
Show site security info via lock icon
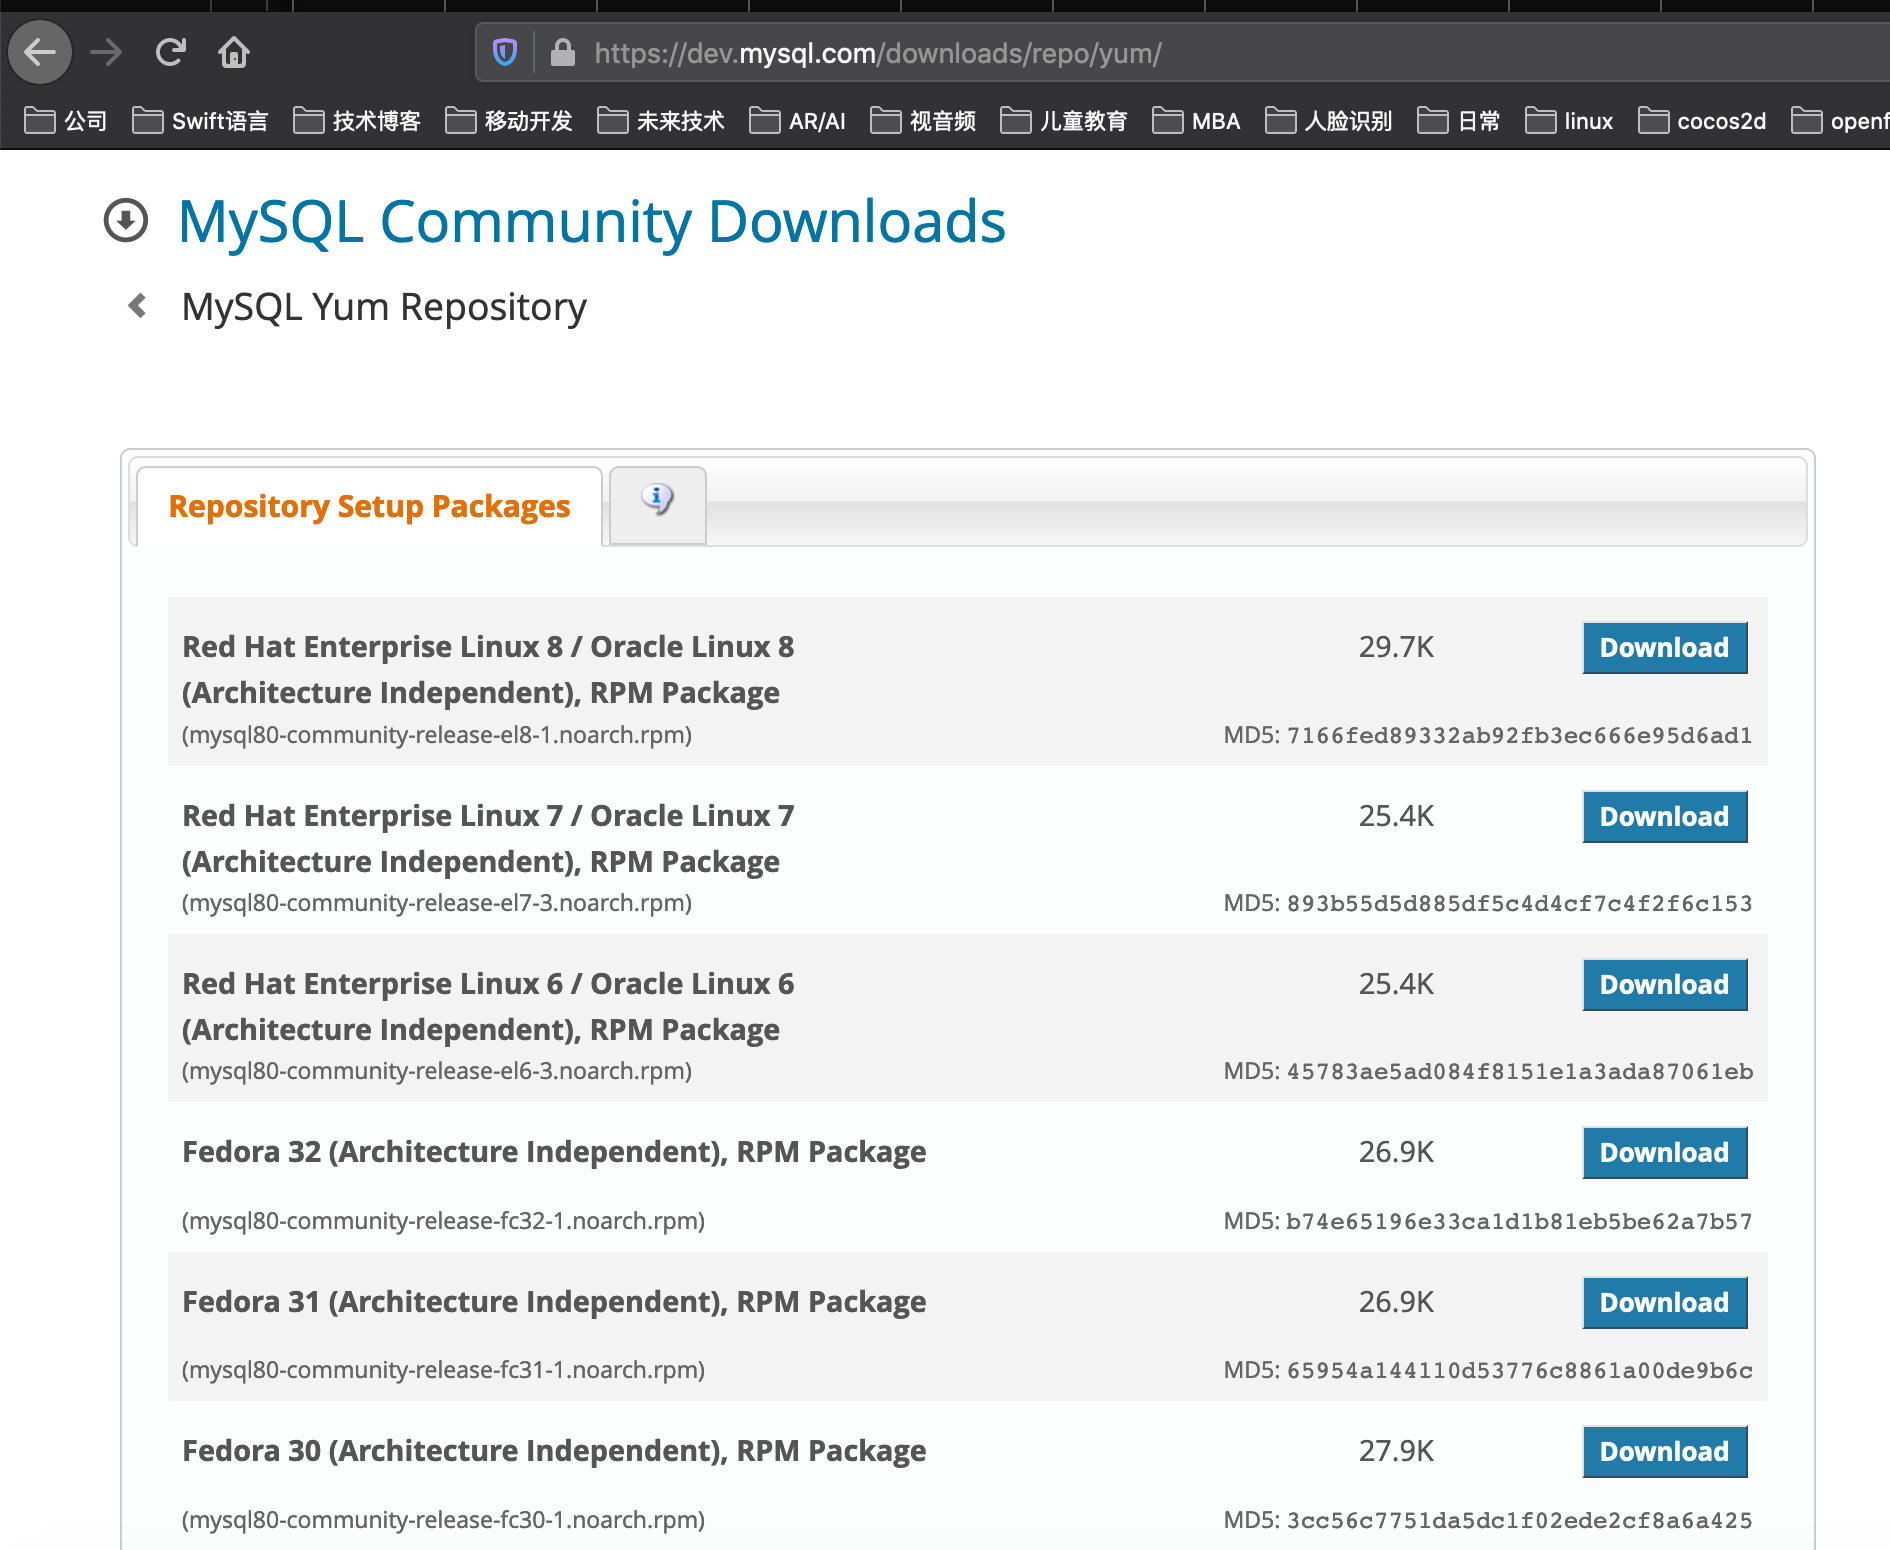click(x=563, y=52)
